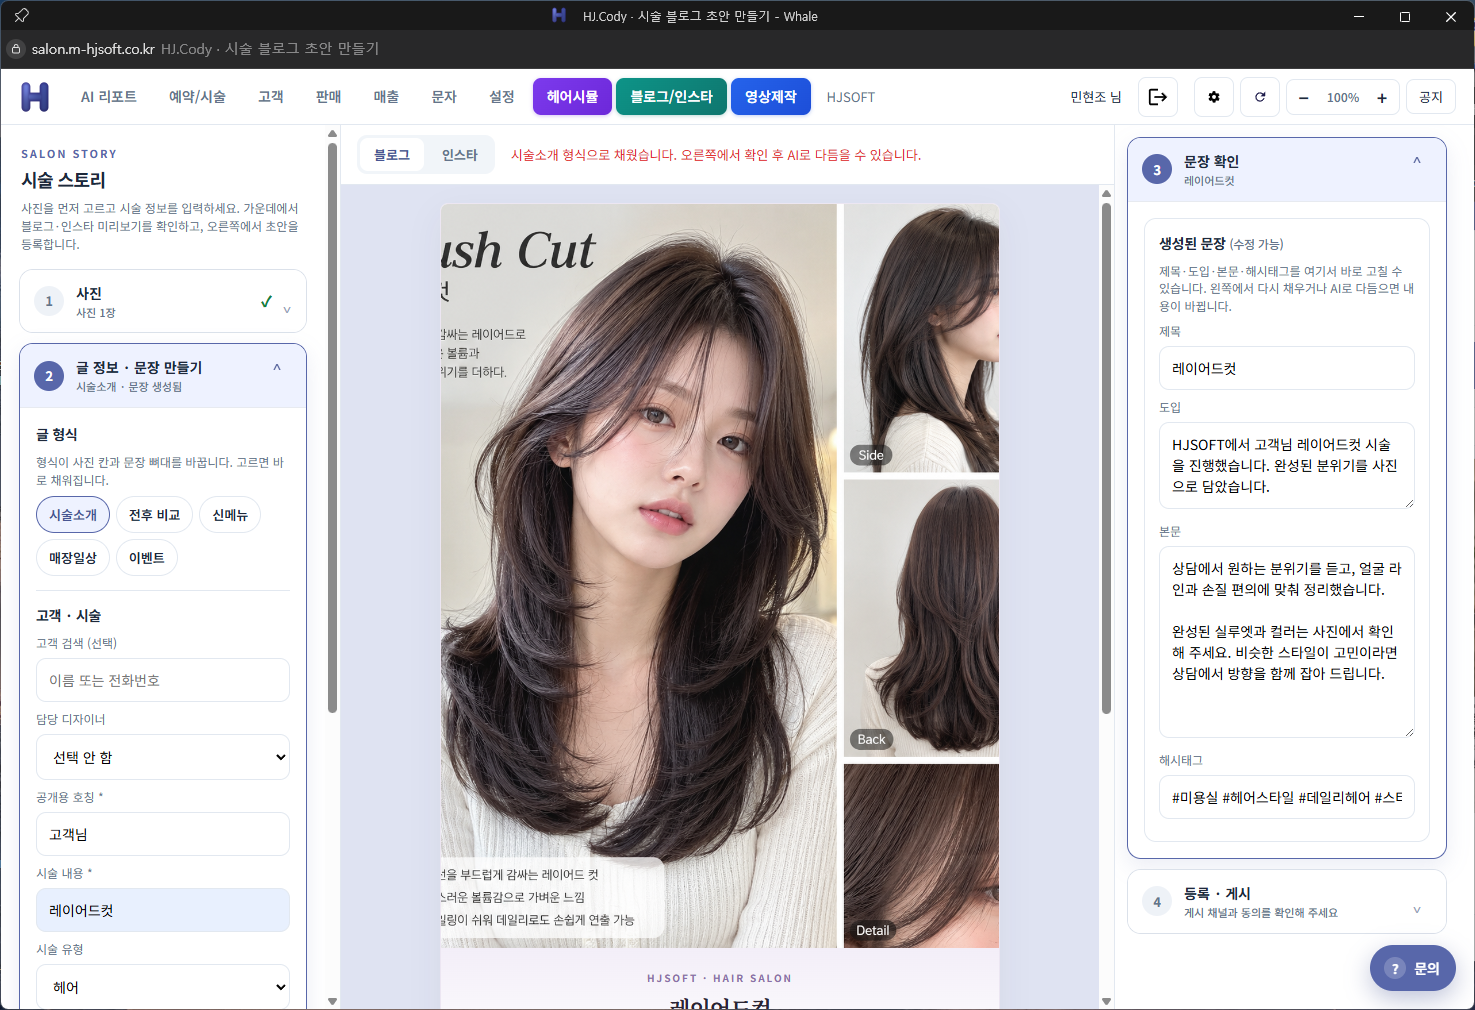Select the 시술소개 format chip
This screenshot has height=1010, width=1475.
[x=73, y=515]
